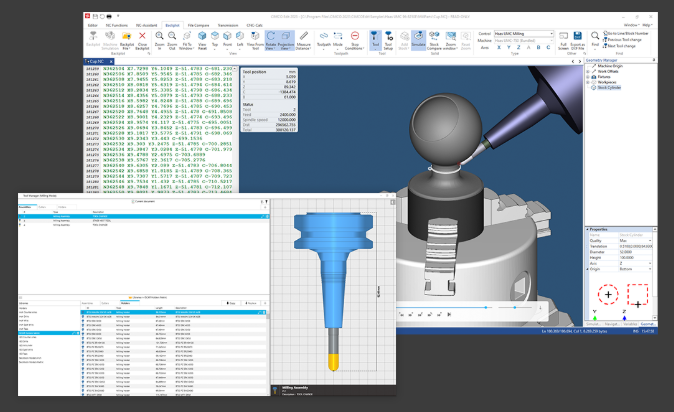The height and width of the screenshot is (412, 674).
Task: Click the simulation speed slider handle
Action: tap(515, 307)
